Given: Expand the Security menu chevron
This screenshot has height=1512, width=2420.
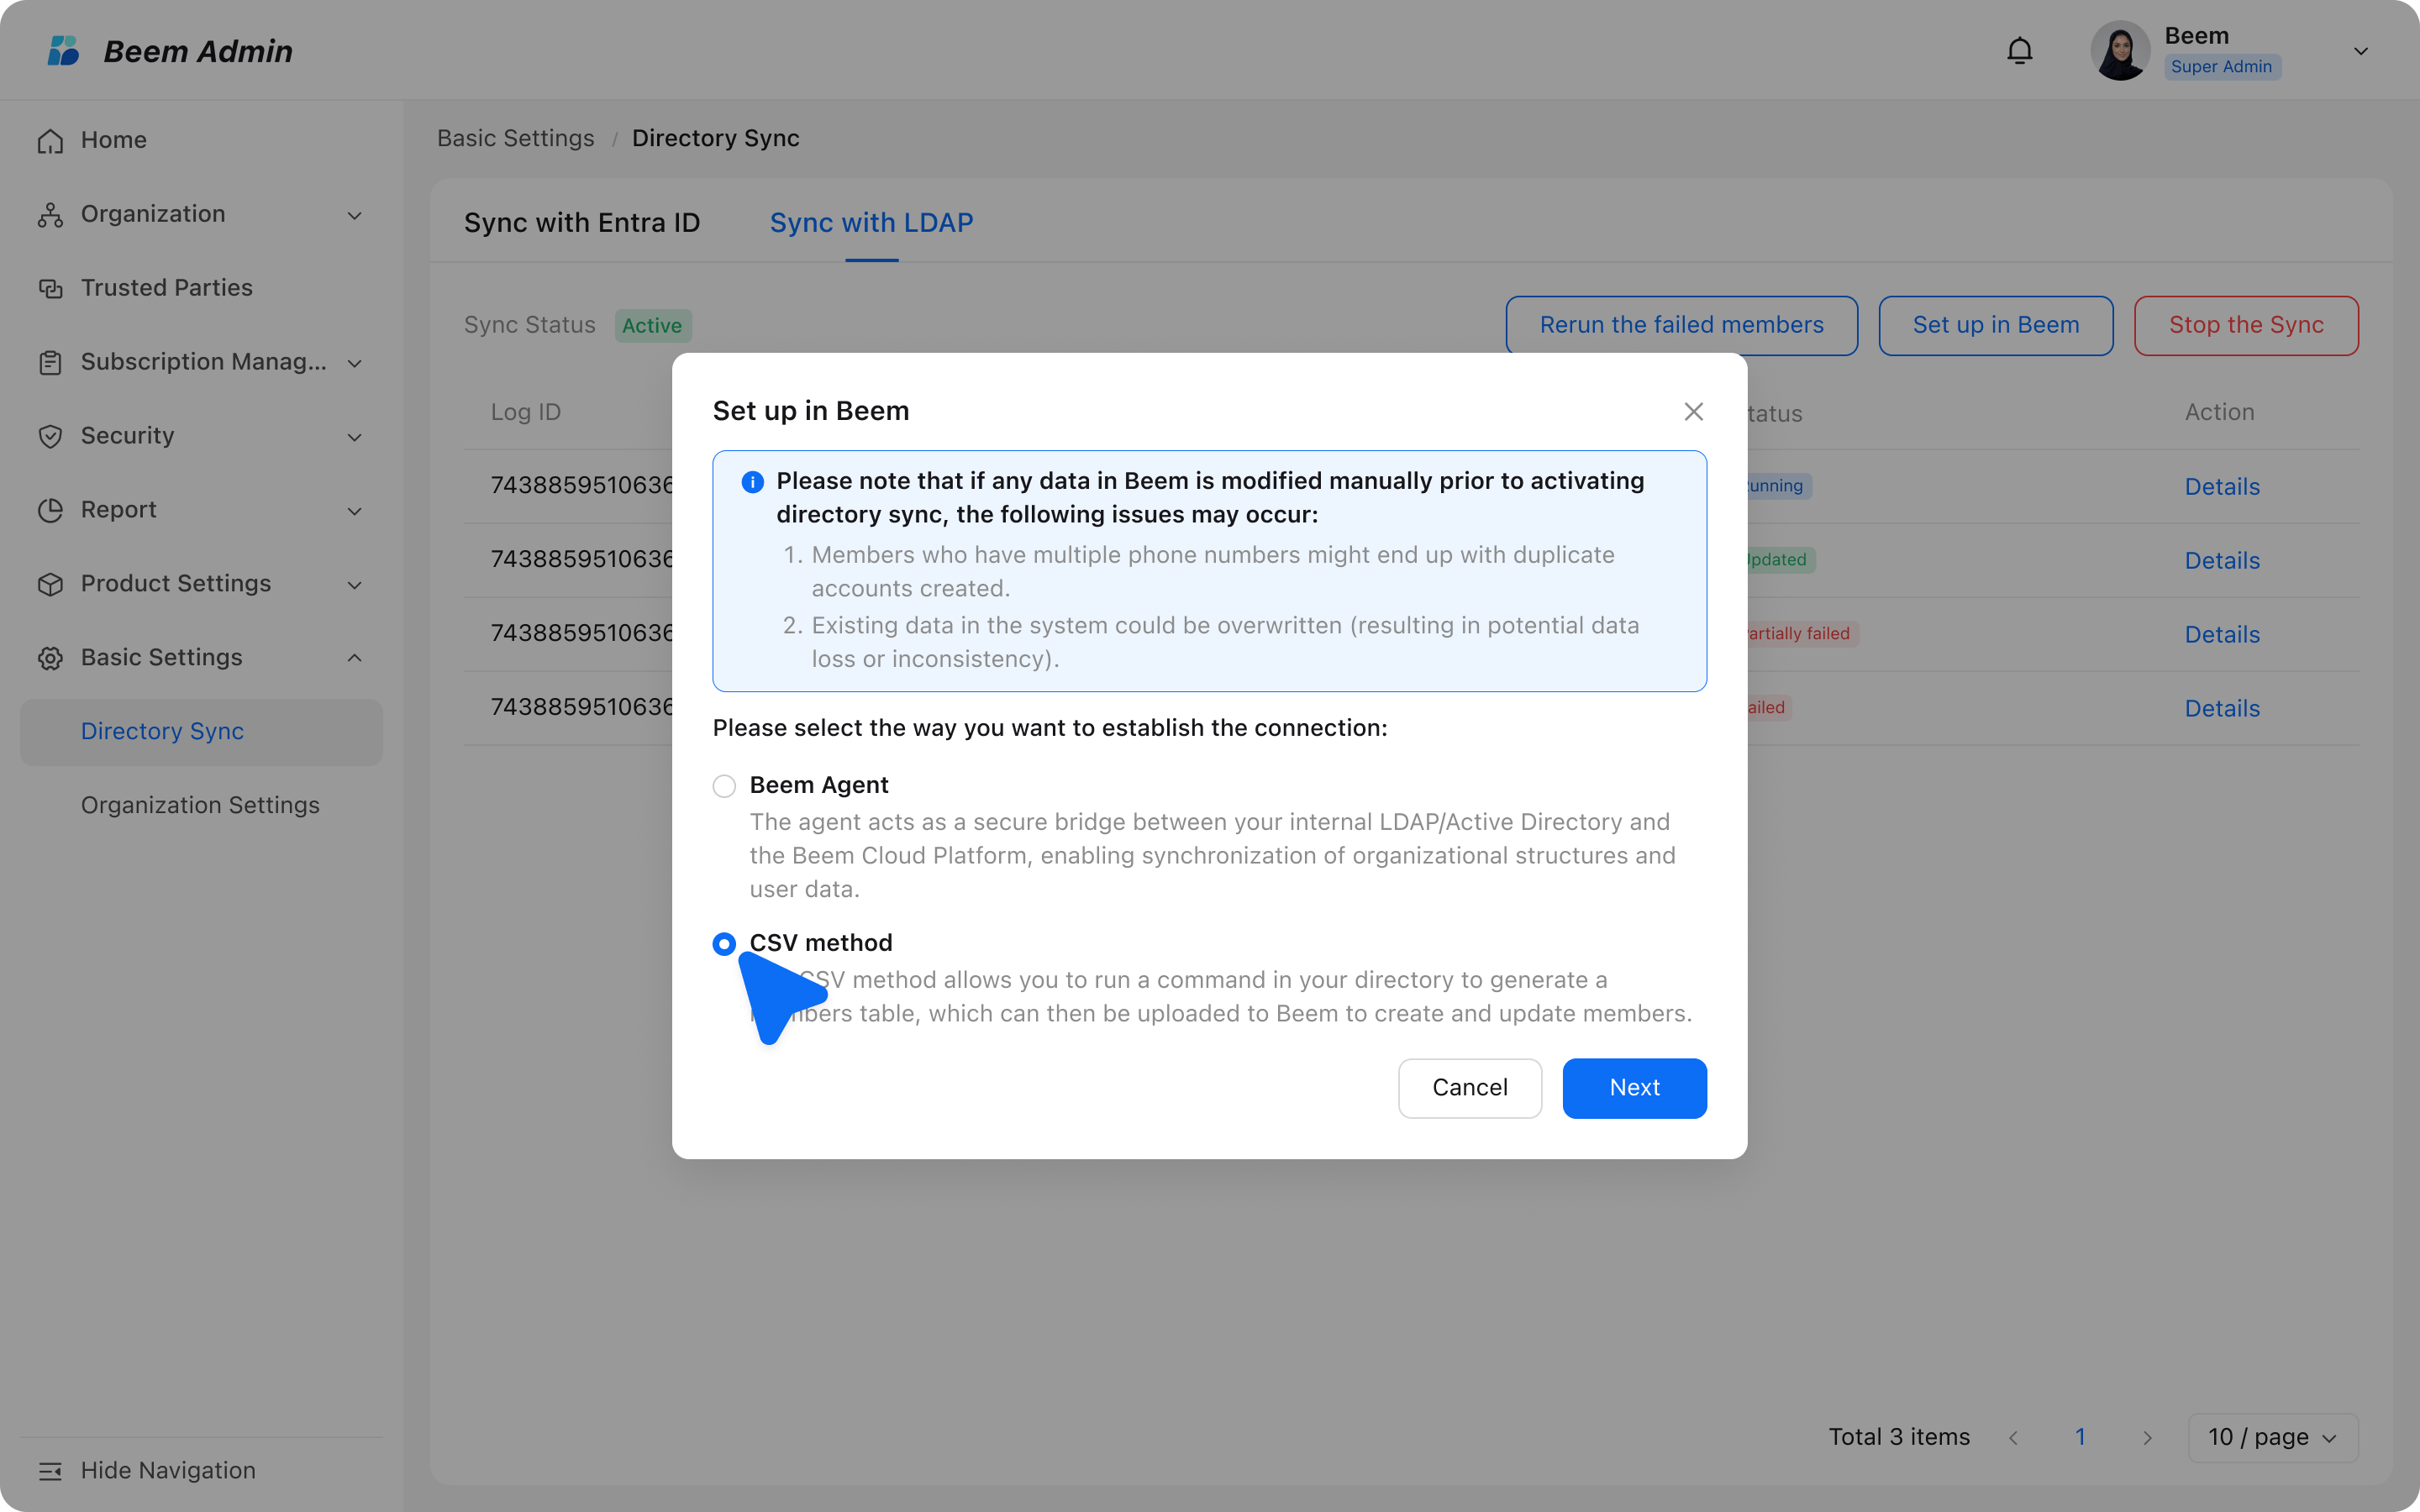Looking at the screenshot, I should 355,437.
